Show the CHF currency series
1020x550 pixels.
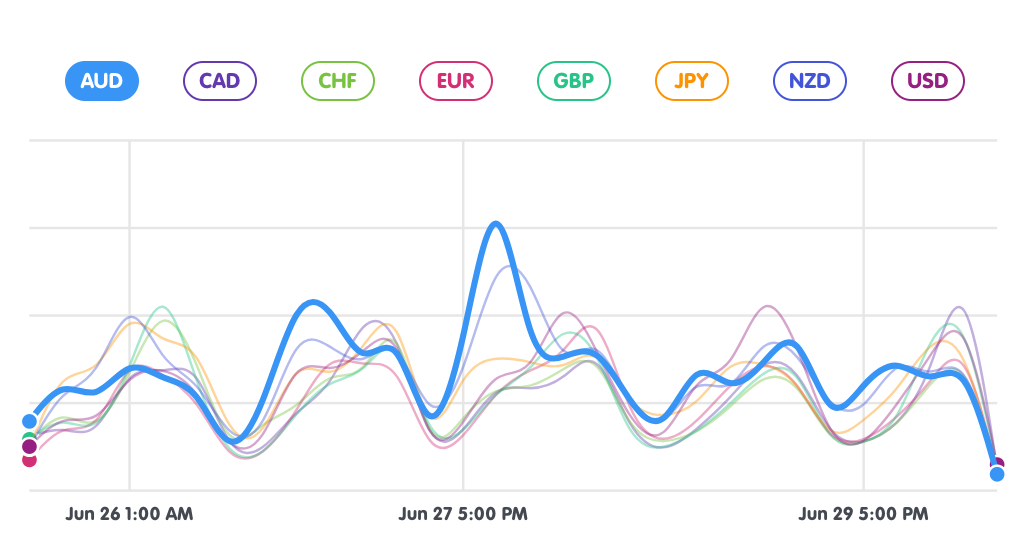pyautogui.click(x=338, y=81)
